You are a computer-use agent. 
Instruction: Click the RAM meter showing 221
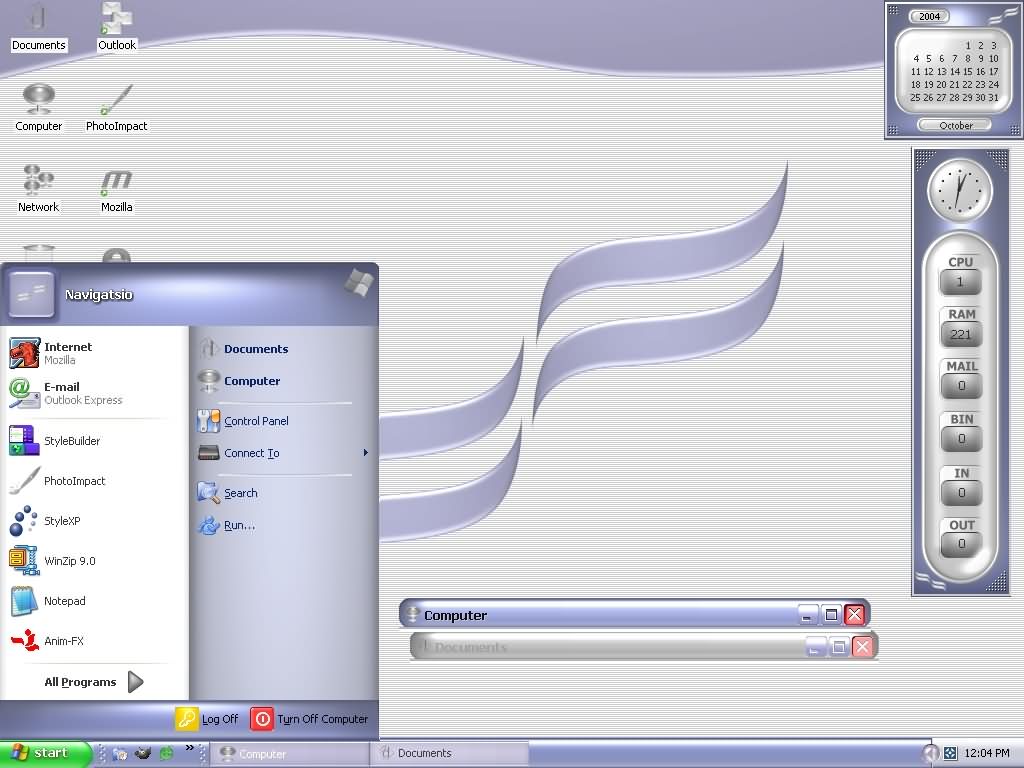[961, 334]
